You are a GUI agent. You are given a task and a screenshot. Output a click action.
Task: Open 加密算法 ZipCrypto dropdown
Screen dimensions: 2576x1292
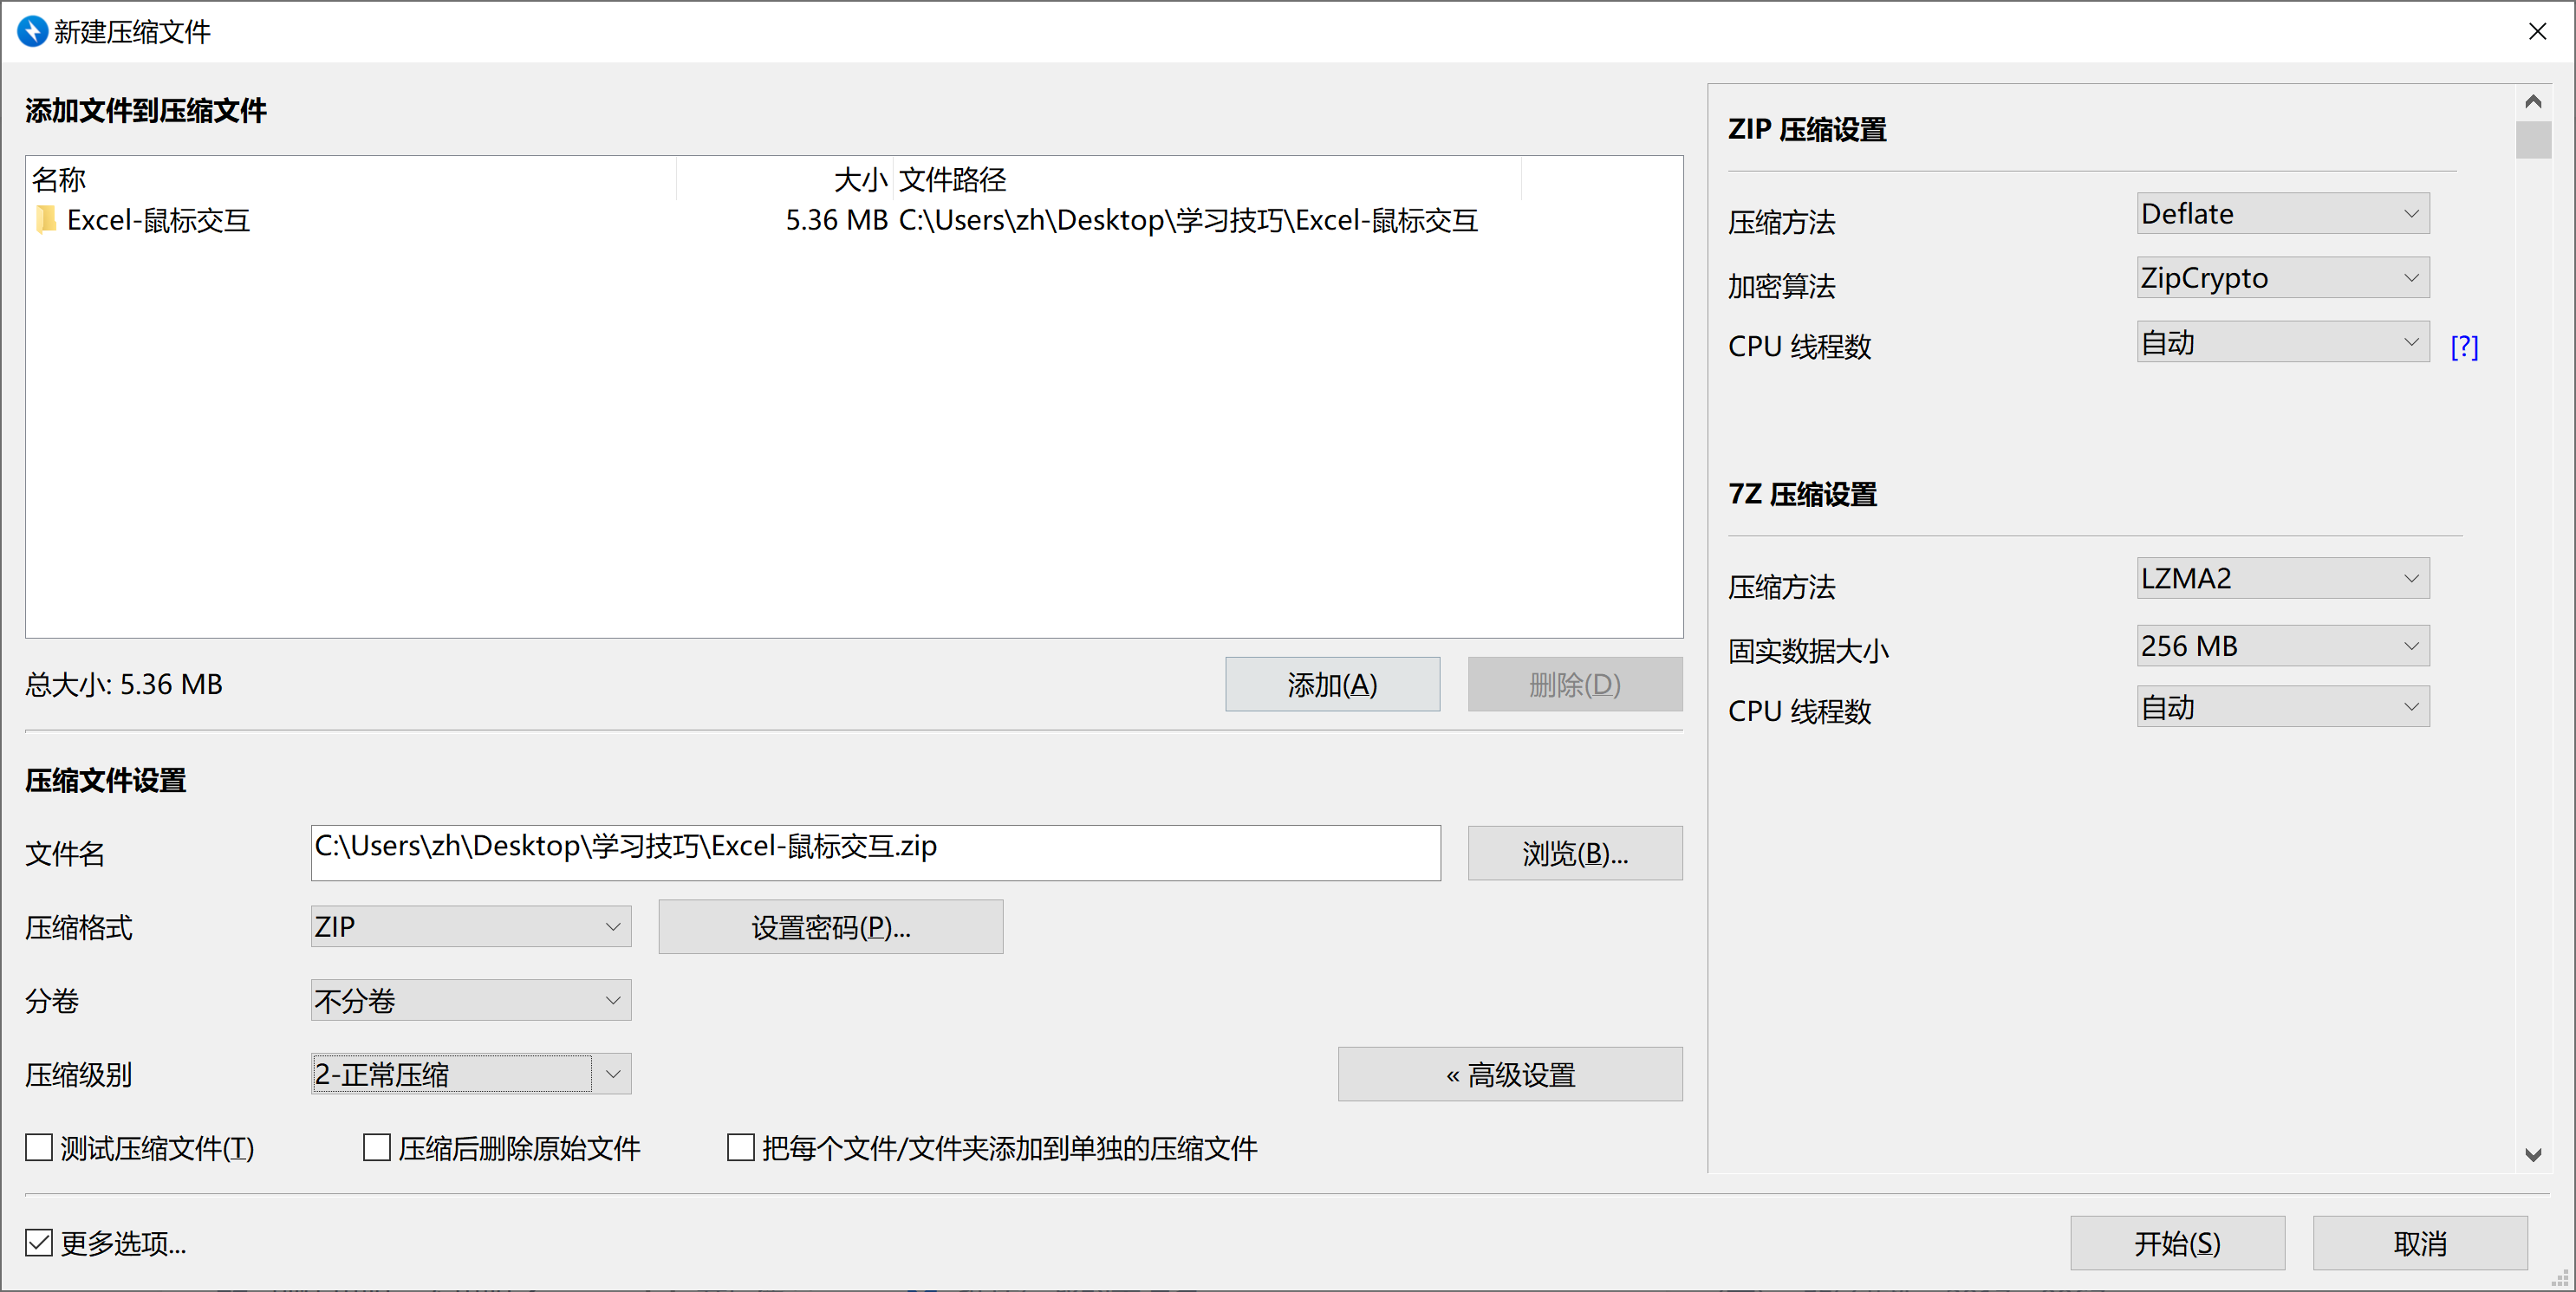click(x=2283, y=277)
